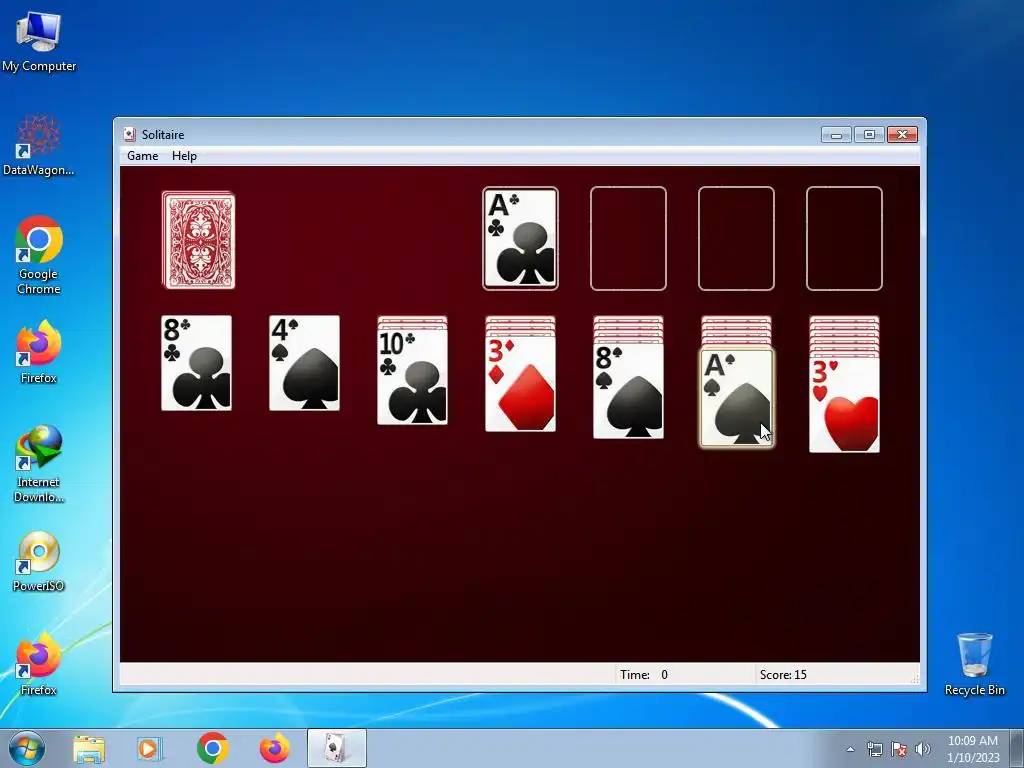Open Internet Download Manager desktop shortcut
The height and width of the screenshot is (768, 1024).
coord(39,463)
